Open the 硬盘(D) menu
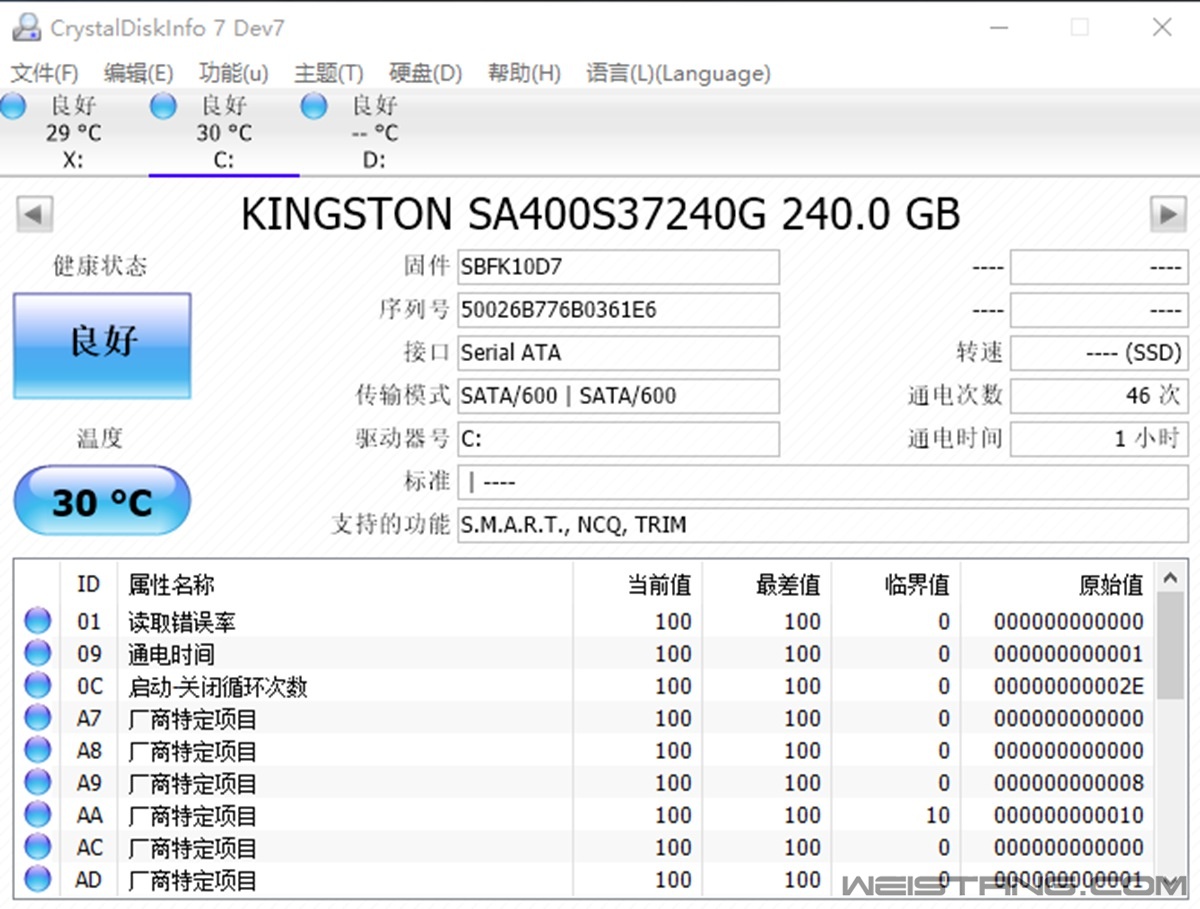The width and height of the screenshot is (1200, 909). (x=425, y=73)
